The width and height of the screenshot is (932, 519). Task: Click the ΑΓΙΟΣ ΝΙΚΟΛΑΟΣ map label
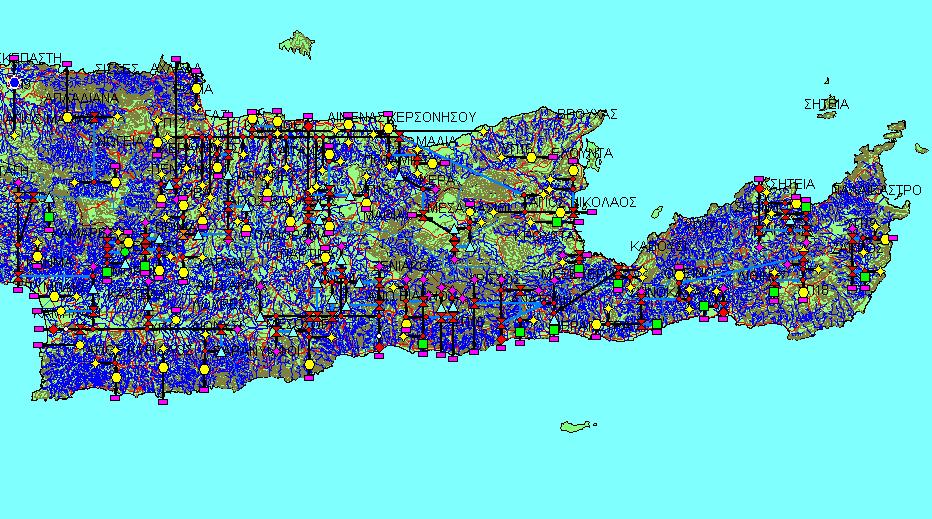click(582, 202)
